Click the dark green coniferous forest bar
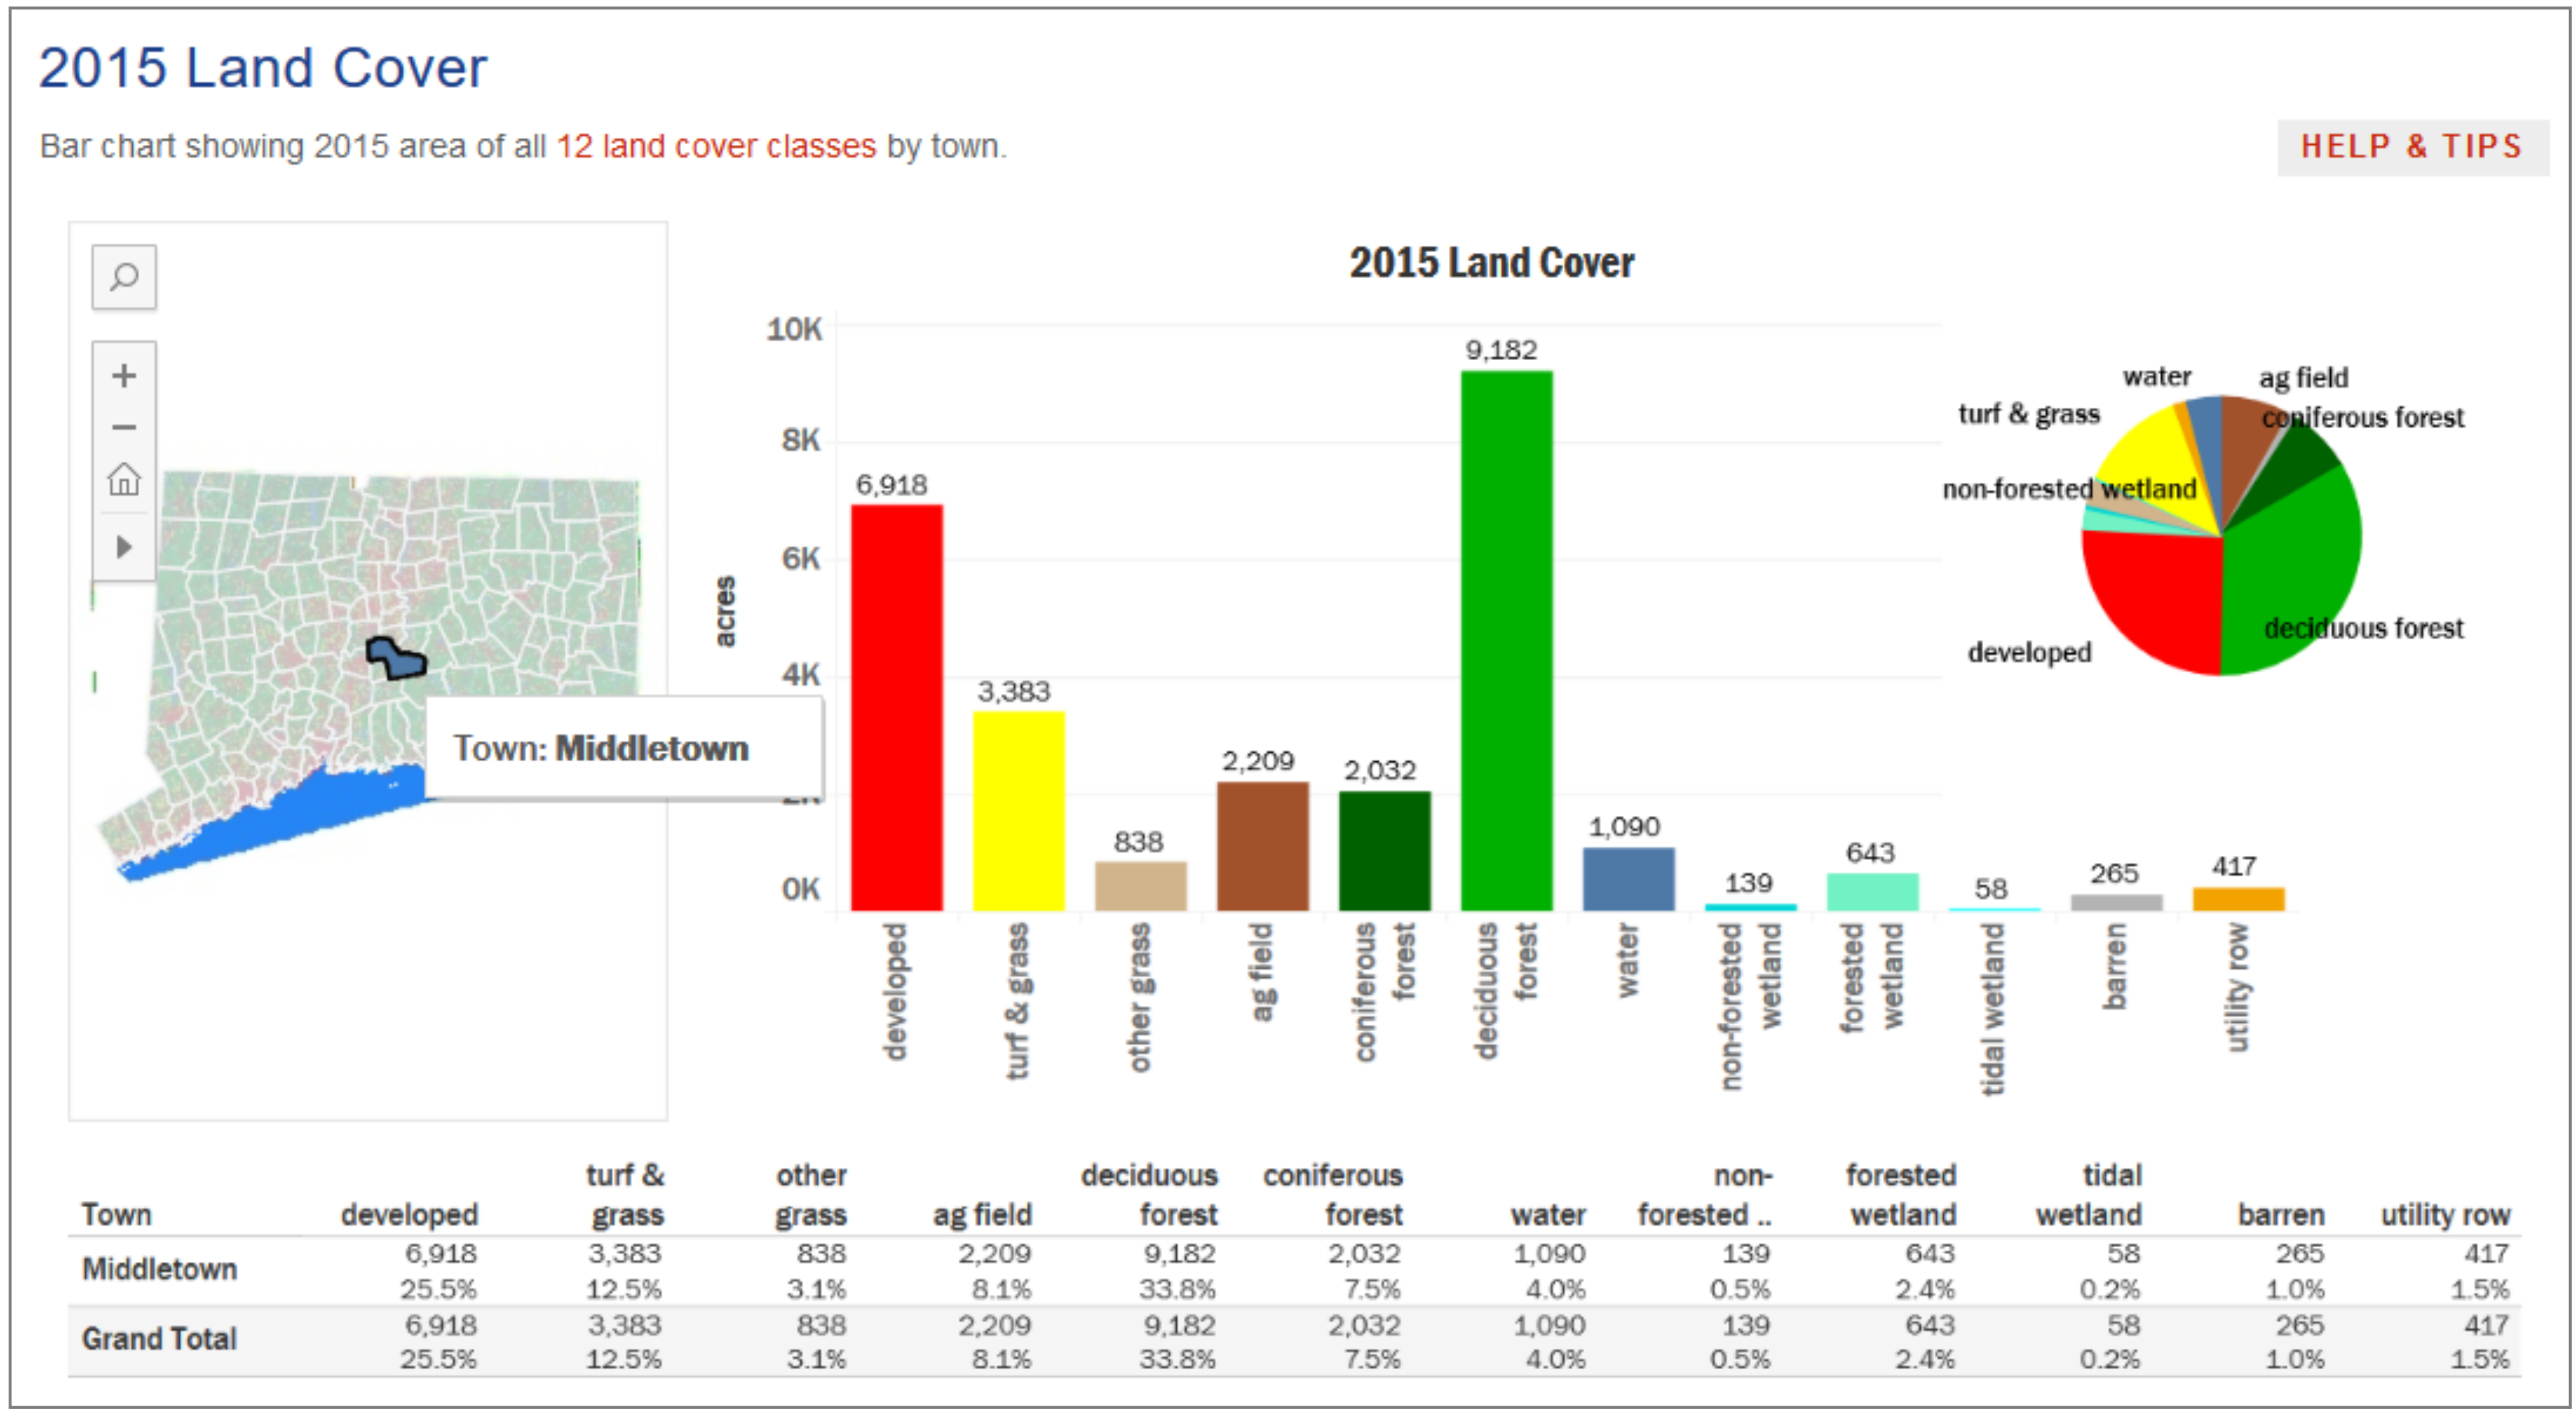Viewport: 2576px width, 1414px height. (x=1384, y=850)
